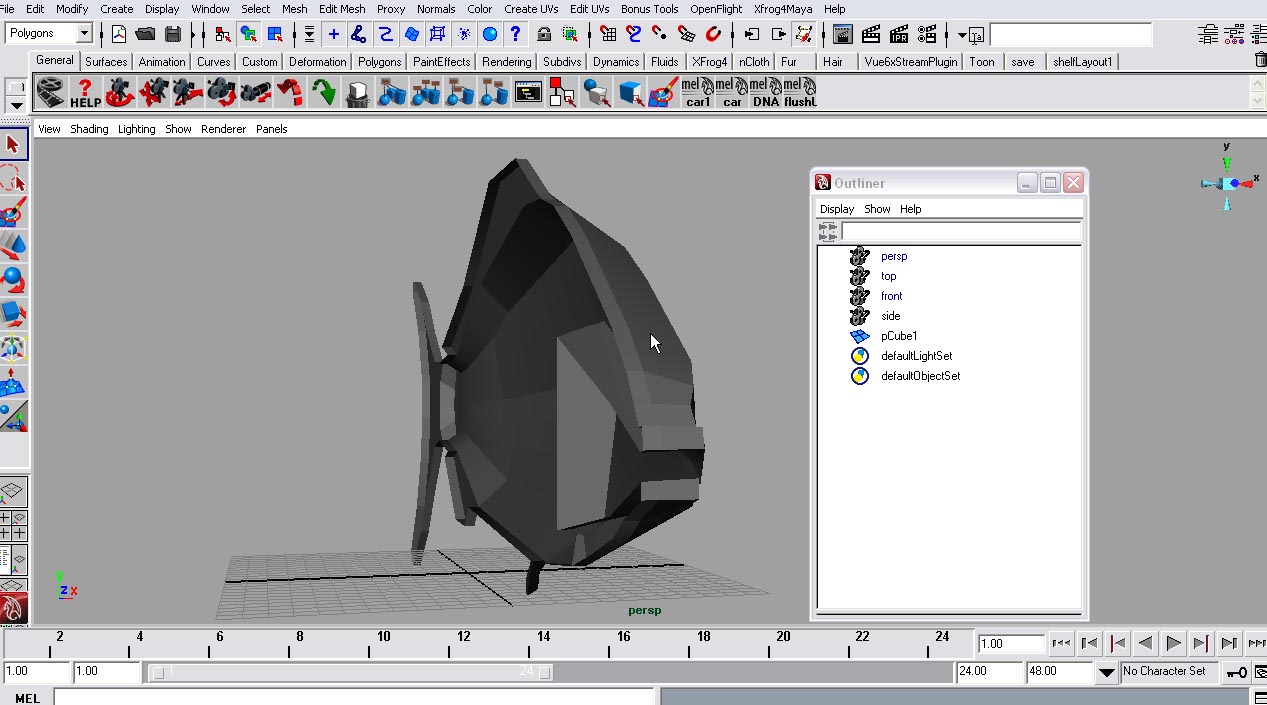Click the shelf trash can icon
Screen dimensions: 1267x705
(1260, 61)
